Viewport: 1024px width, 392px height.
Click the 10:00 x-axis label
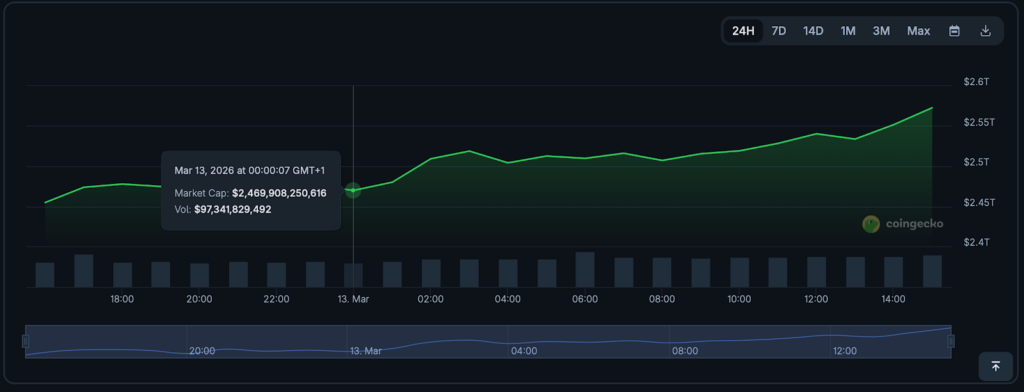pyautogui.click(x=739, y=299)
